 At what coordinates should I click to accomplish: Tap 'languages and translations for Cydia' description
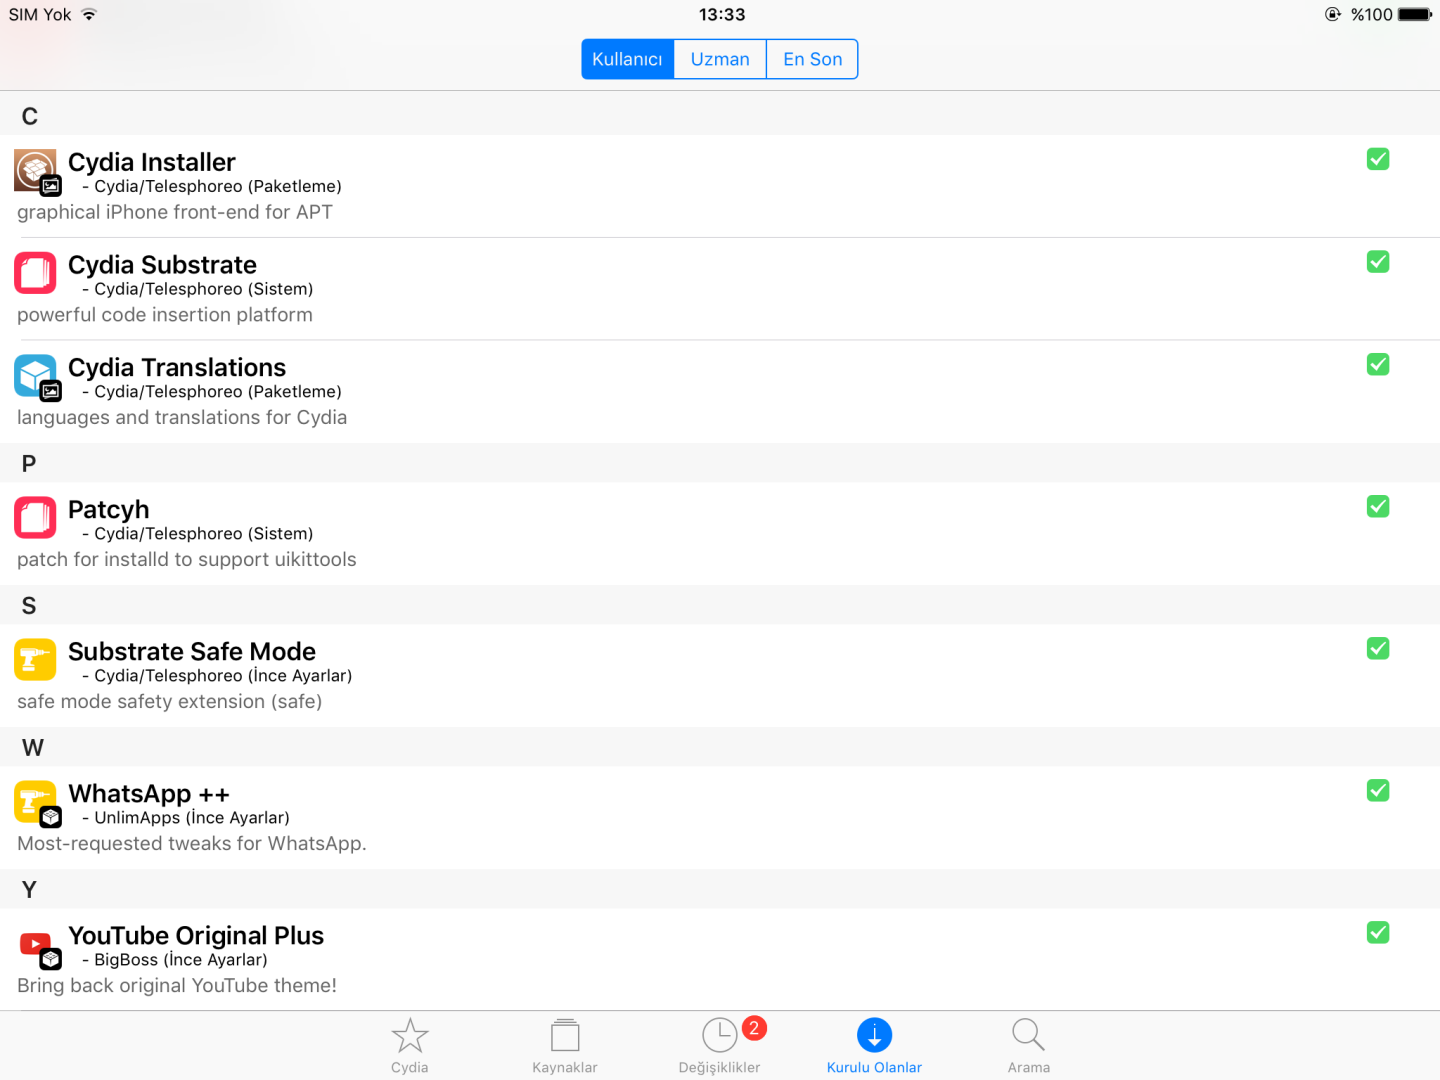[x=182, y=417]
